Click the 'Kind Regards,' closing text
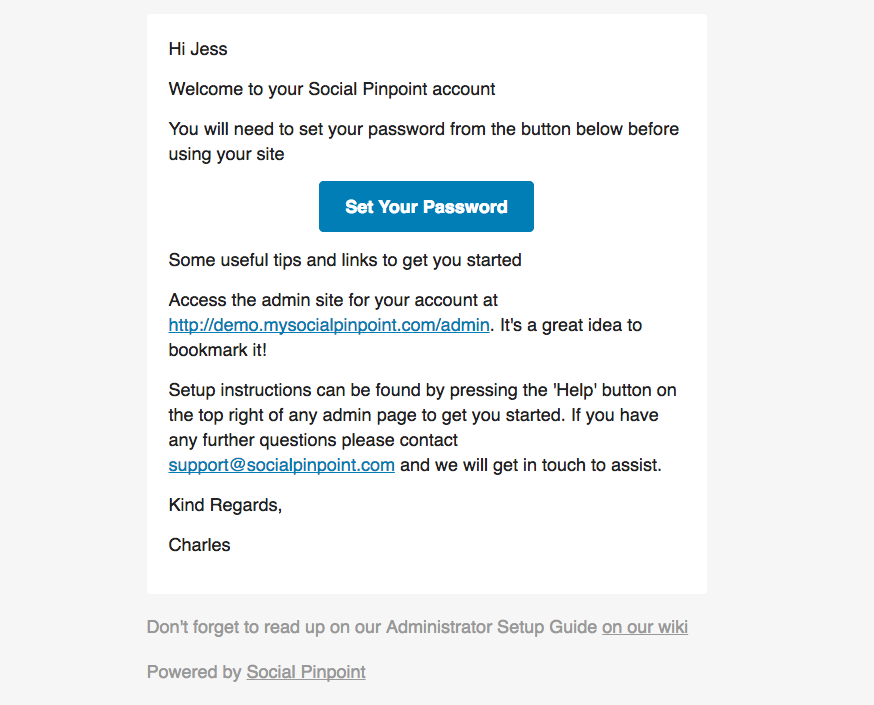874x705 pixels. [x=225, y=505]
